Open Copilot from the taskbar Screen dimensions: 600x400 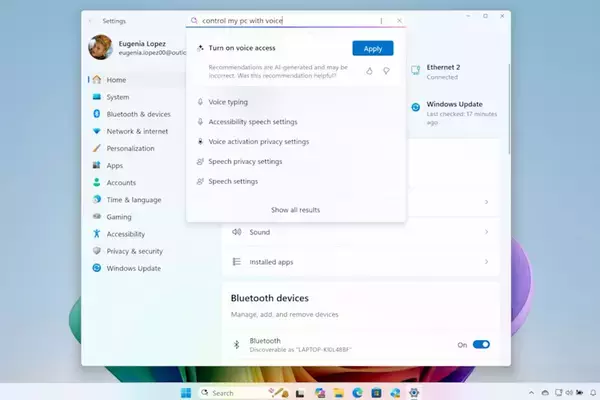(320, 393)
